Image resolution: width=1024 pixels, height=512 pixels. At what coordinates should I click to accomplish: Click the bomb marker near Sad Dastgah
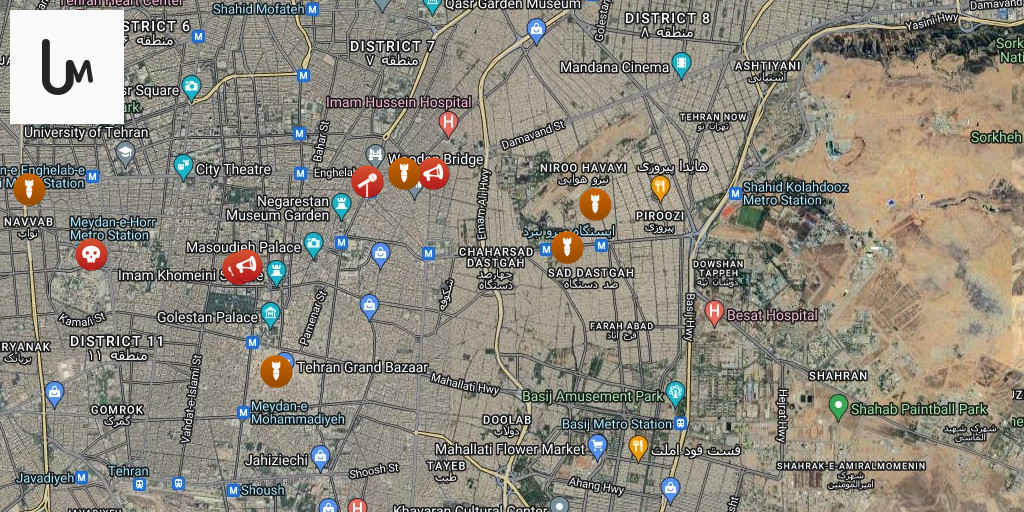(x=567, y=248)
